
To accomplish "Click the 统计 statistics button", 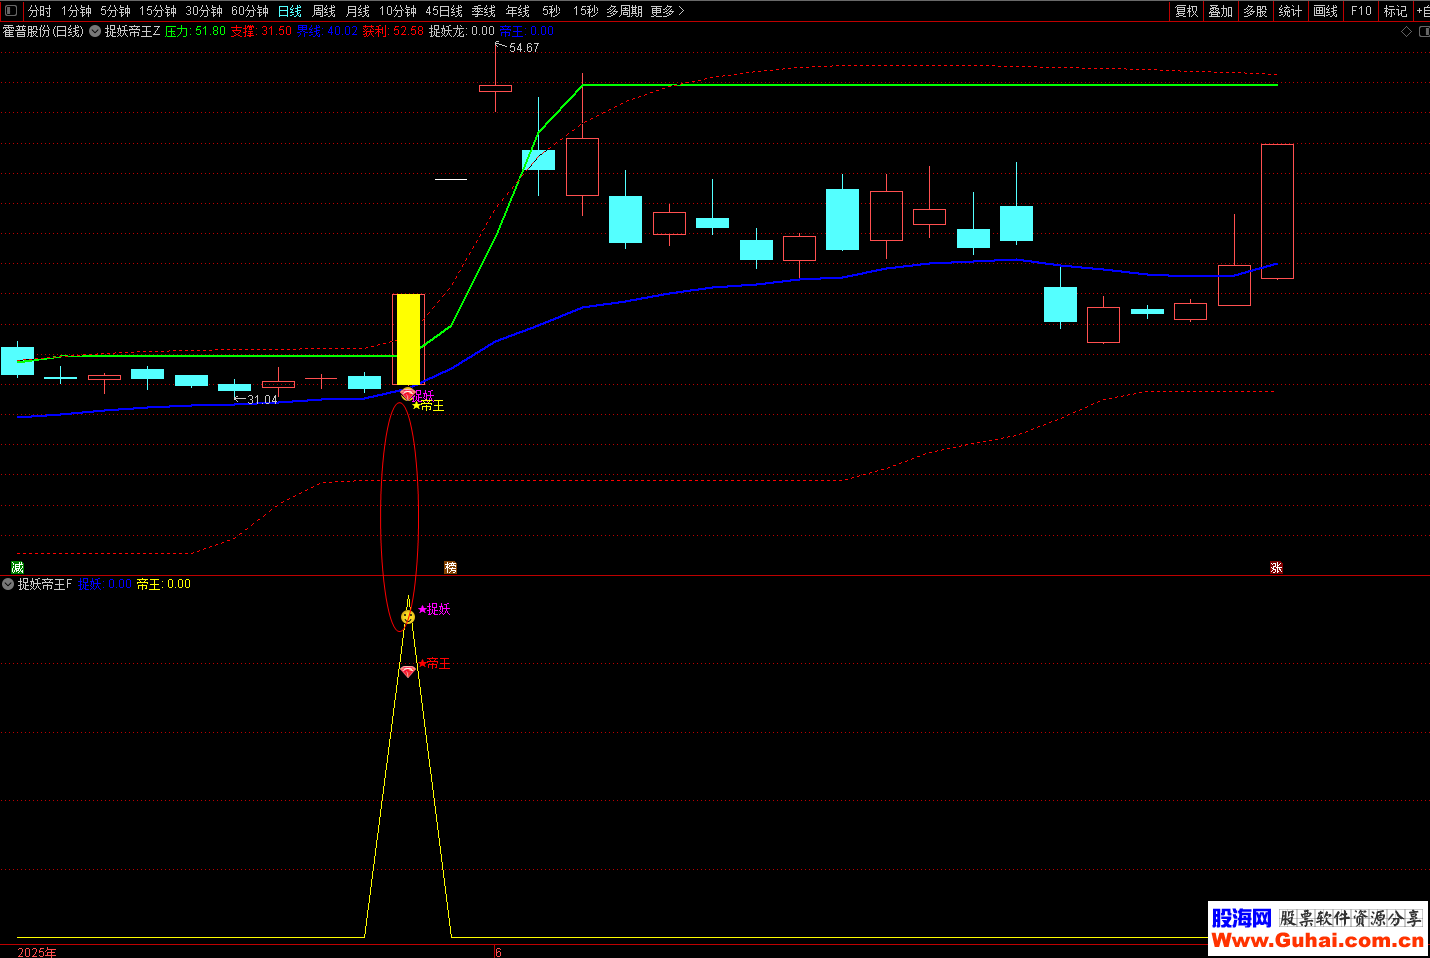I will [1290, 11].
